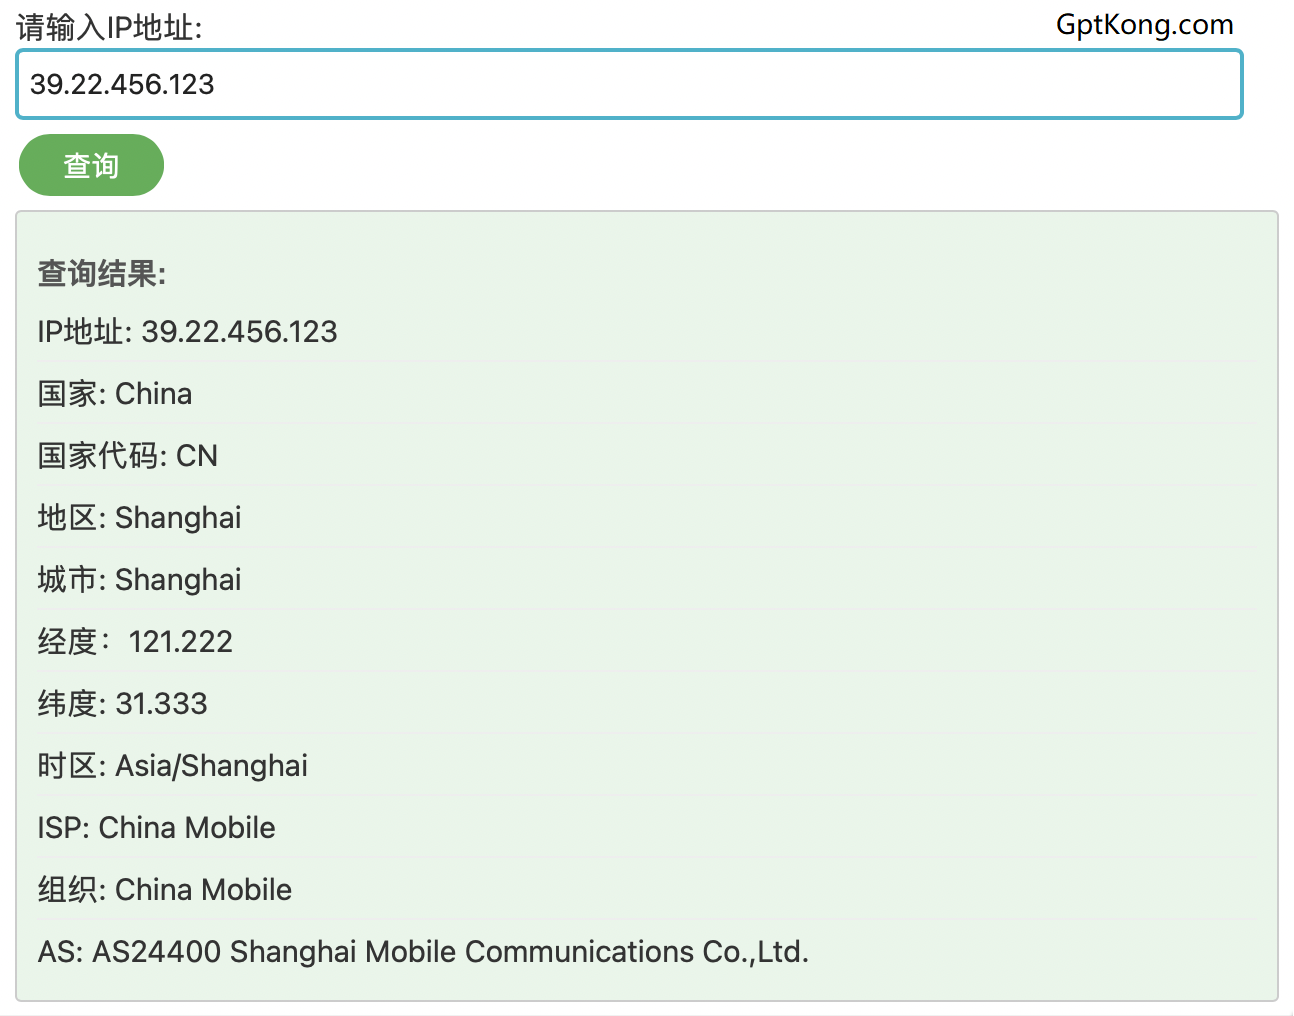Click the IP address input field
This screenshot has height=1016, width=1294.
coord(629,85)
